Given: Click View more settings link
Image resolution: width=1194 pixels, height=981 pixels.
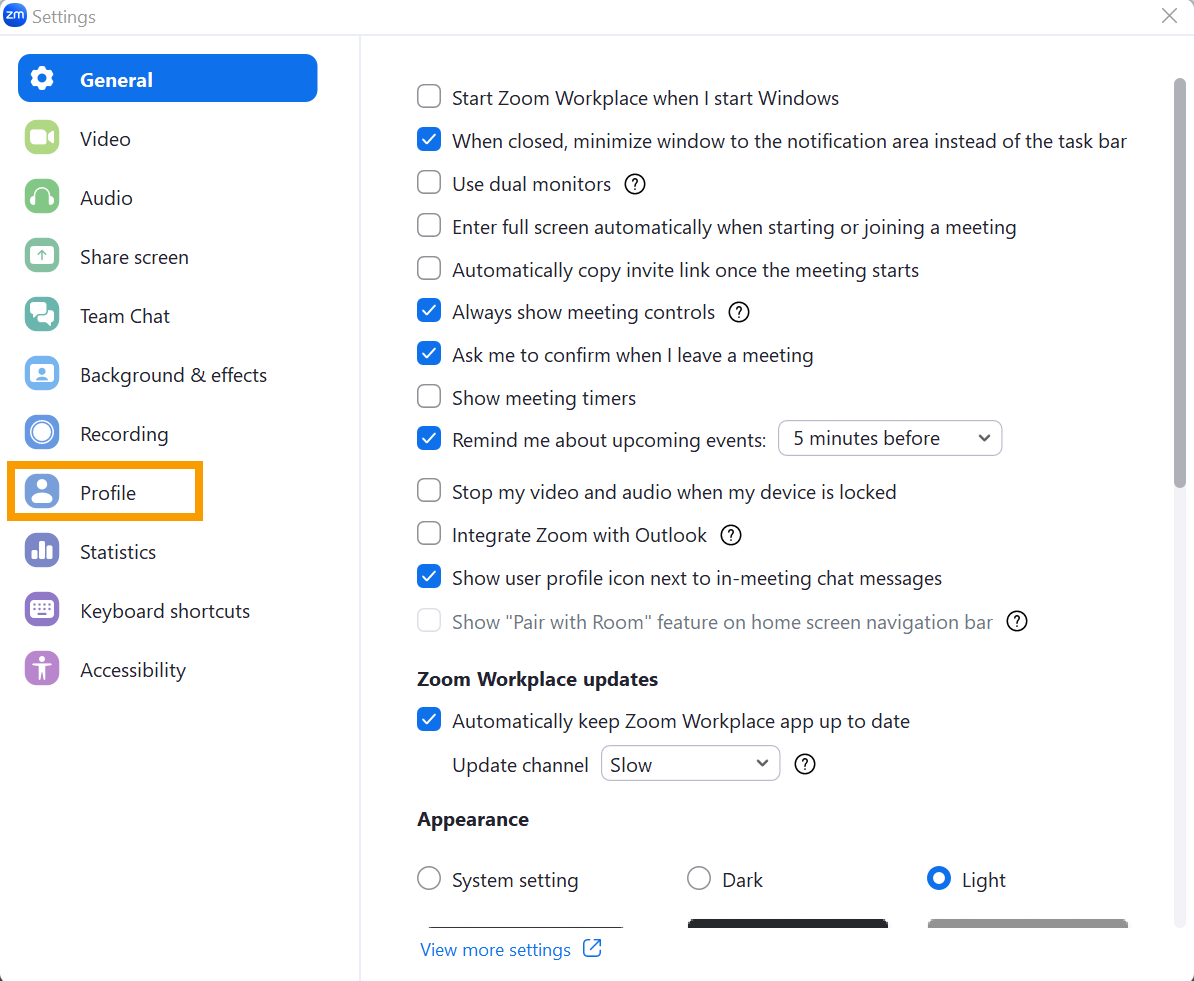Looking at the screenshot, I should (496, 950).
